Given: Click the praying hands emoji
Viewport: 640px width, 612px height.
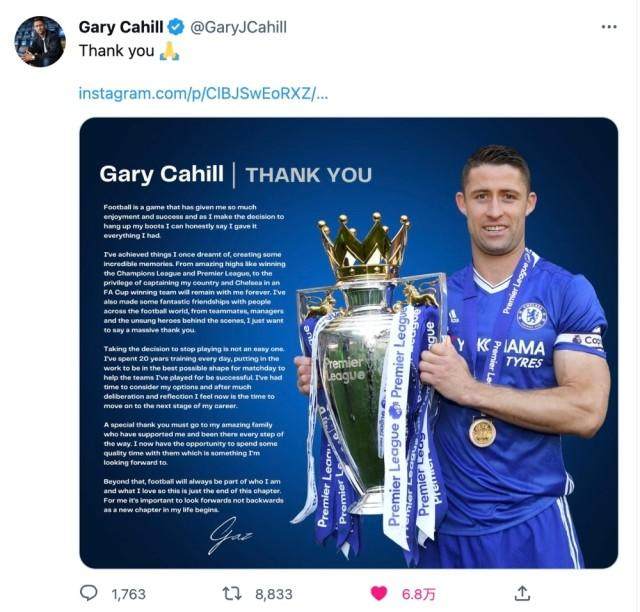Looking at the screenshot, I should 169,51.
